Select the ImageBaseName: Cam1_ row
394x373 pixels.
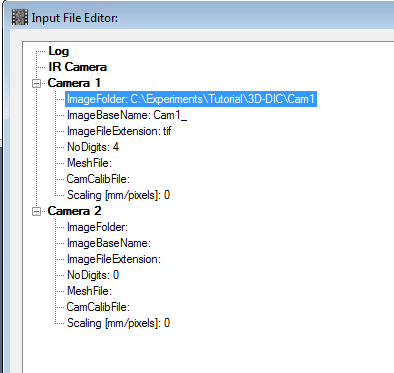(x=127, y=115)
